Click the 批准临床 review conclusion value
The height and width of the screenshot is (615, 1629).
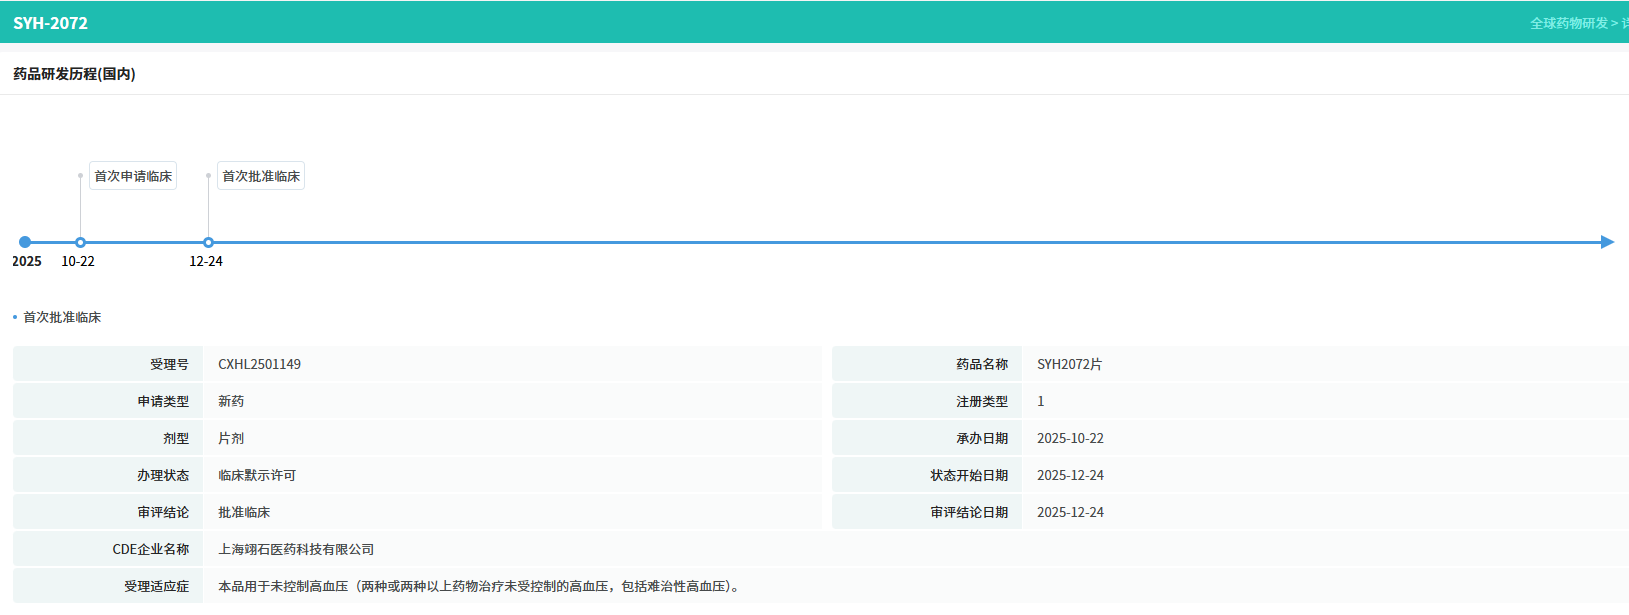coord(244,512)
